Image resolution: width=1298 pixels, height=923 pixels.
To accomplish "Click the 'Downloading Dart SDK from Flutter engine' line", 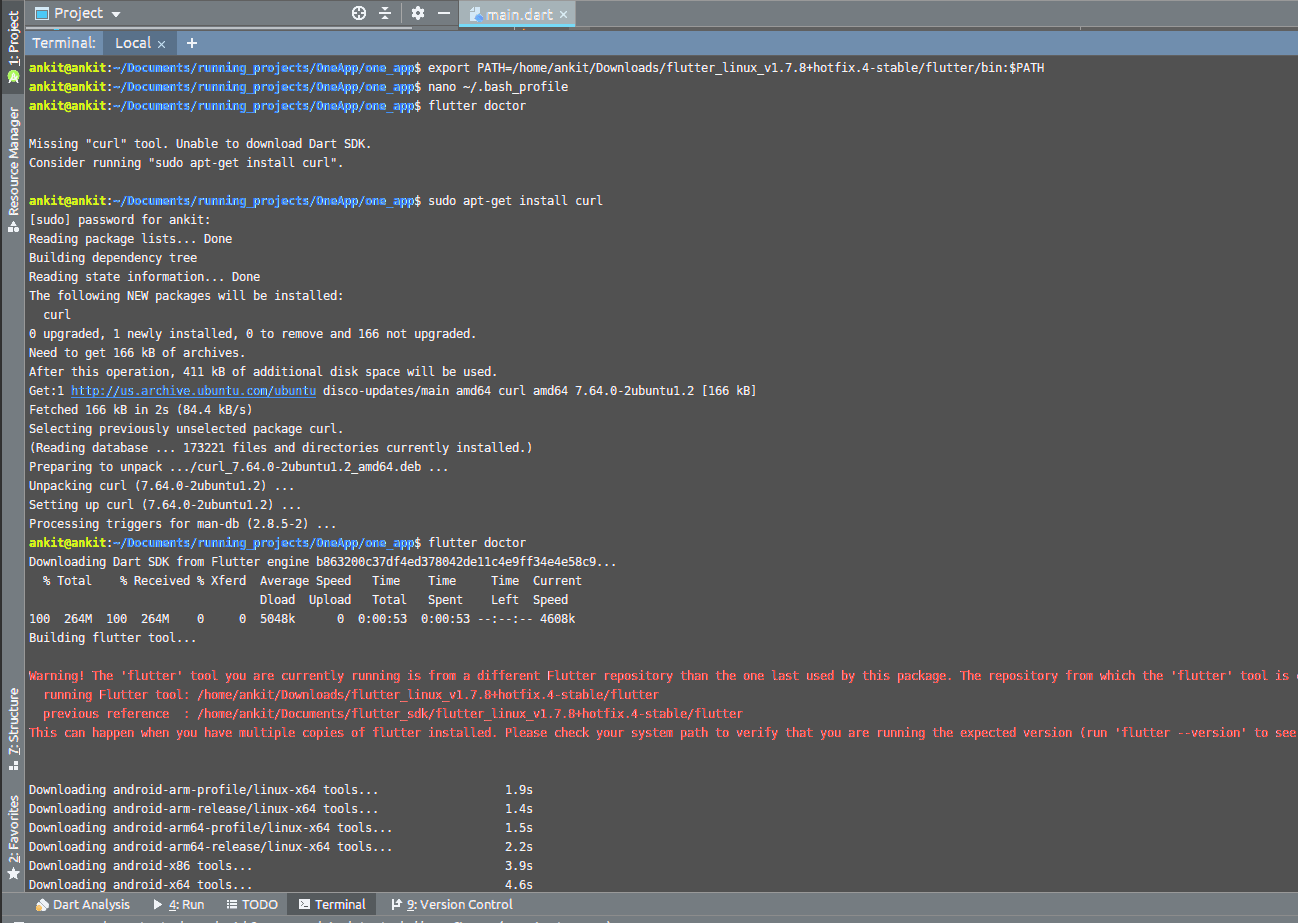I will (x=323, y=562).
